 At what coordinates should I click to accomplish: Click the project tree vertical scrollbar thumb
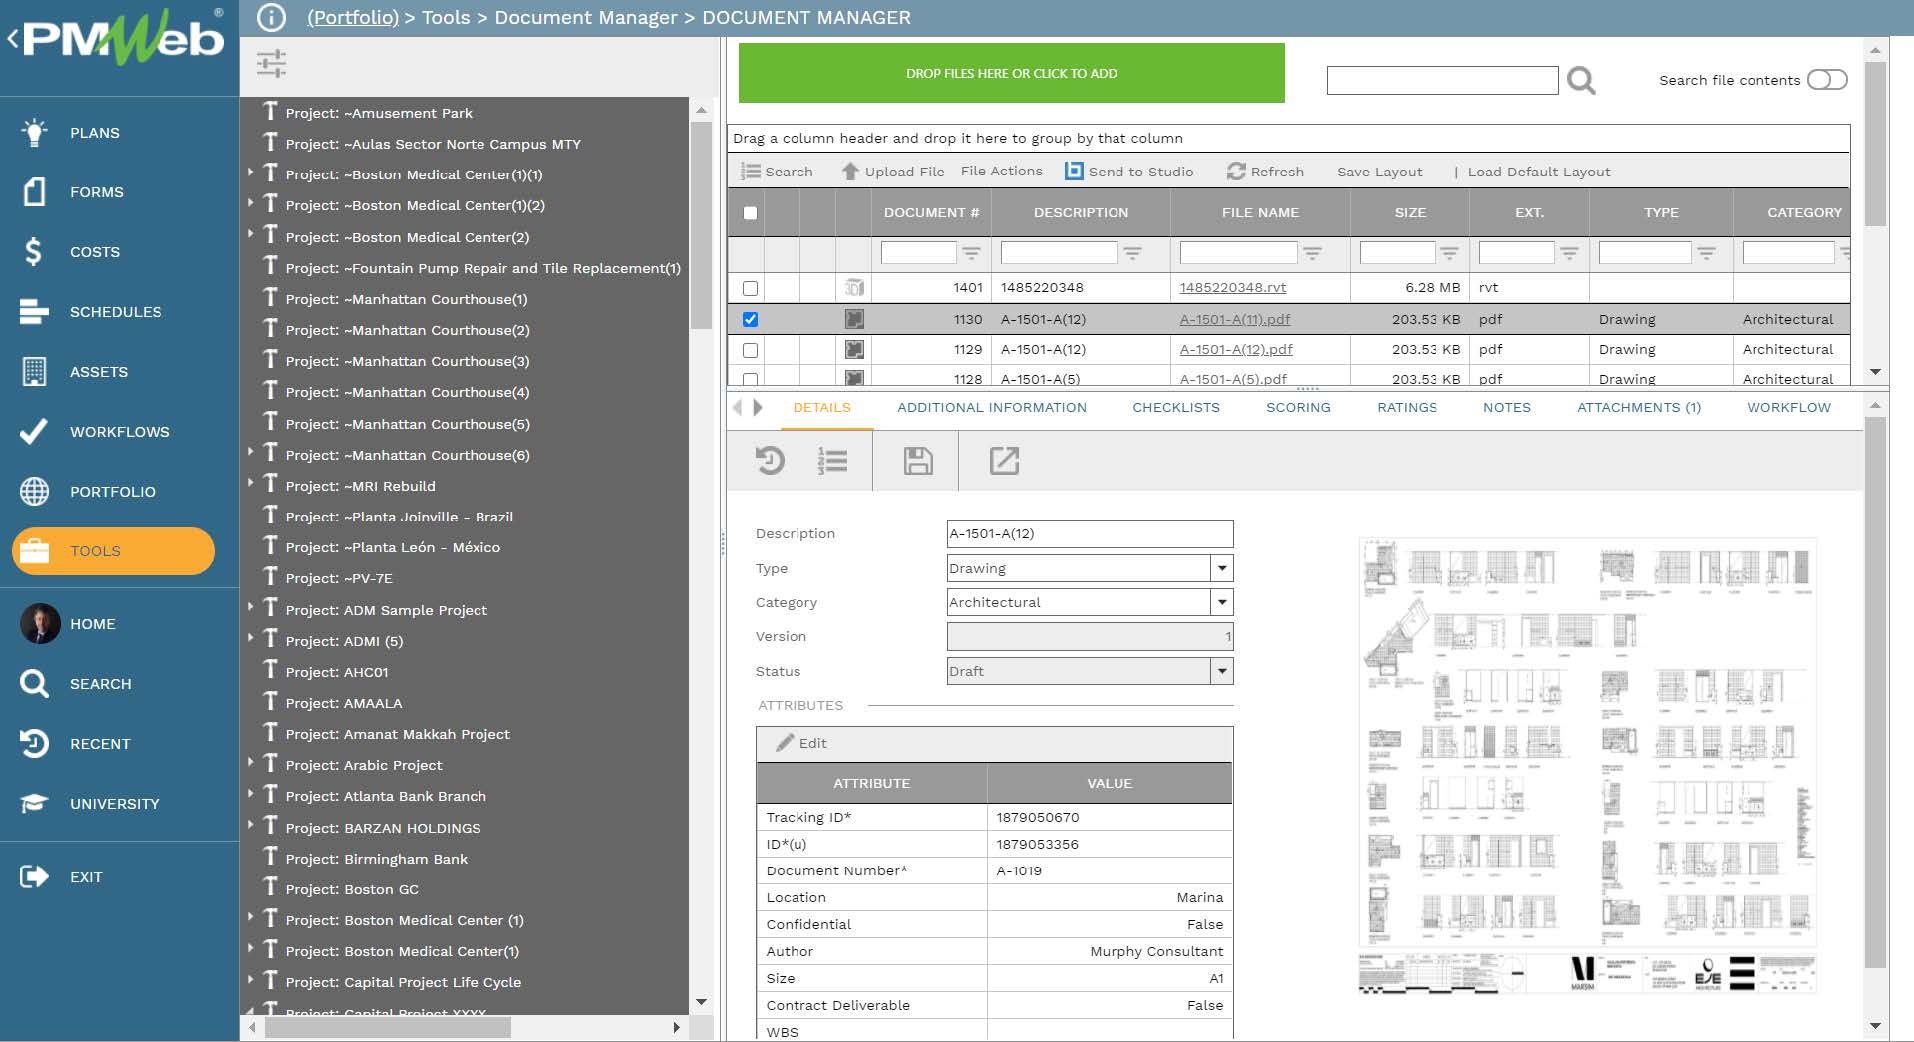tap(701, 225)
